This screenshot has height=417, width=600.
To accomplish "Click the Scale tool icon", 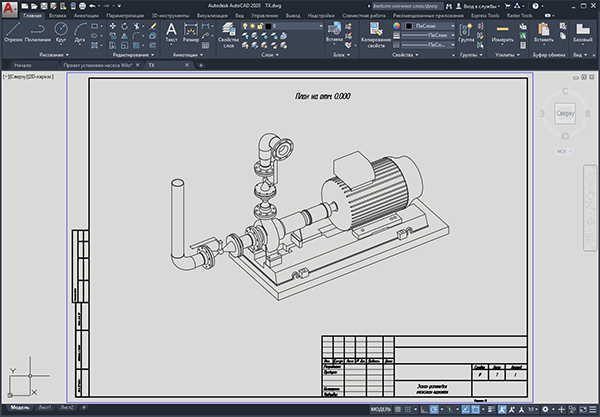I will [x=124, y=45].
